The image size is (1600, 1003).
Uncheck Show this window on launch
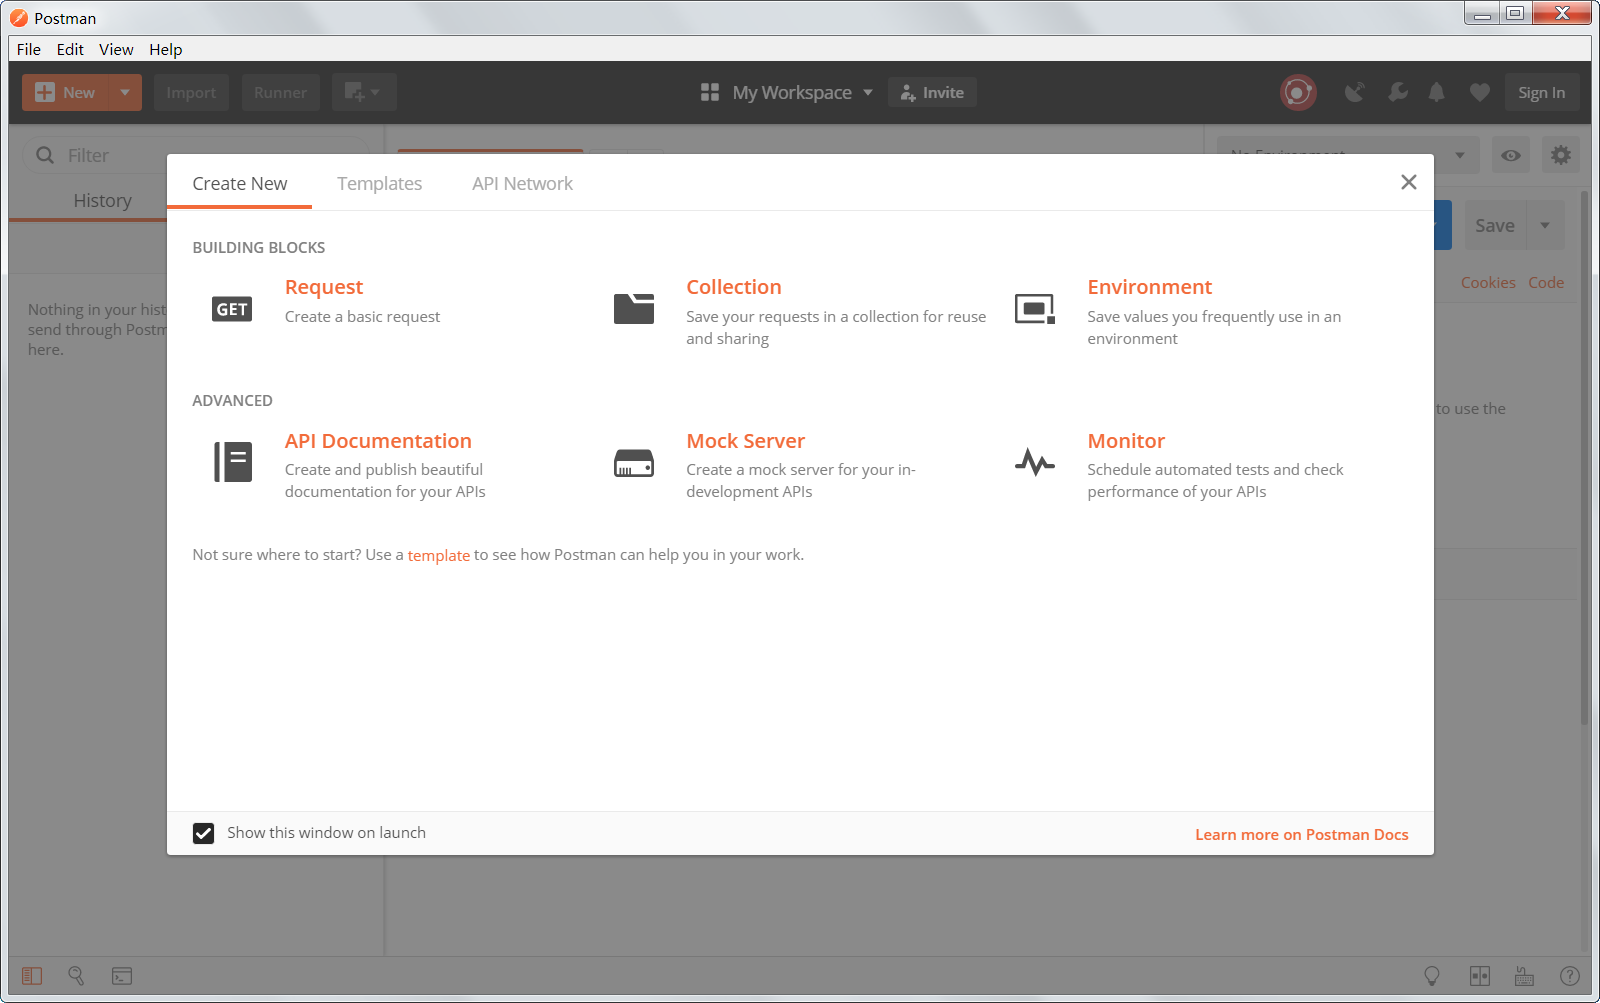point(203,833)
